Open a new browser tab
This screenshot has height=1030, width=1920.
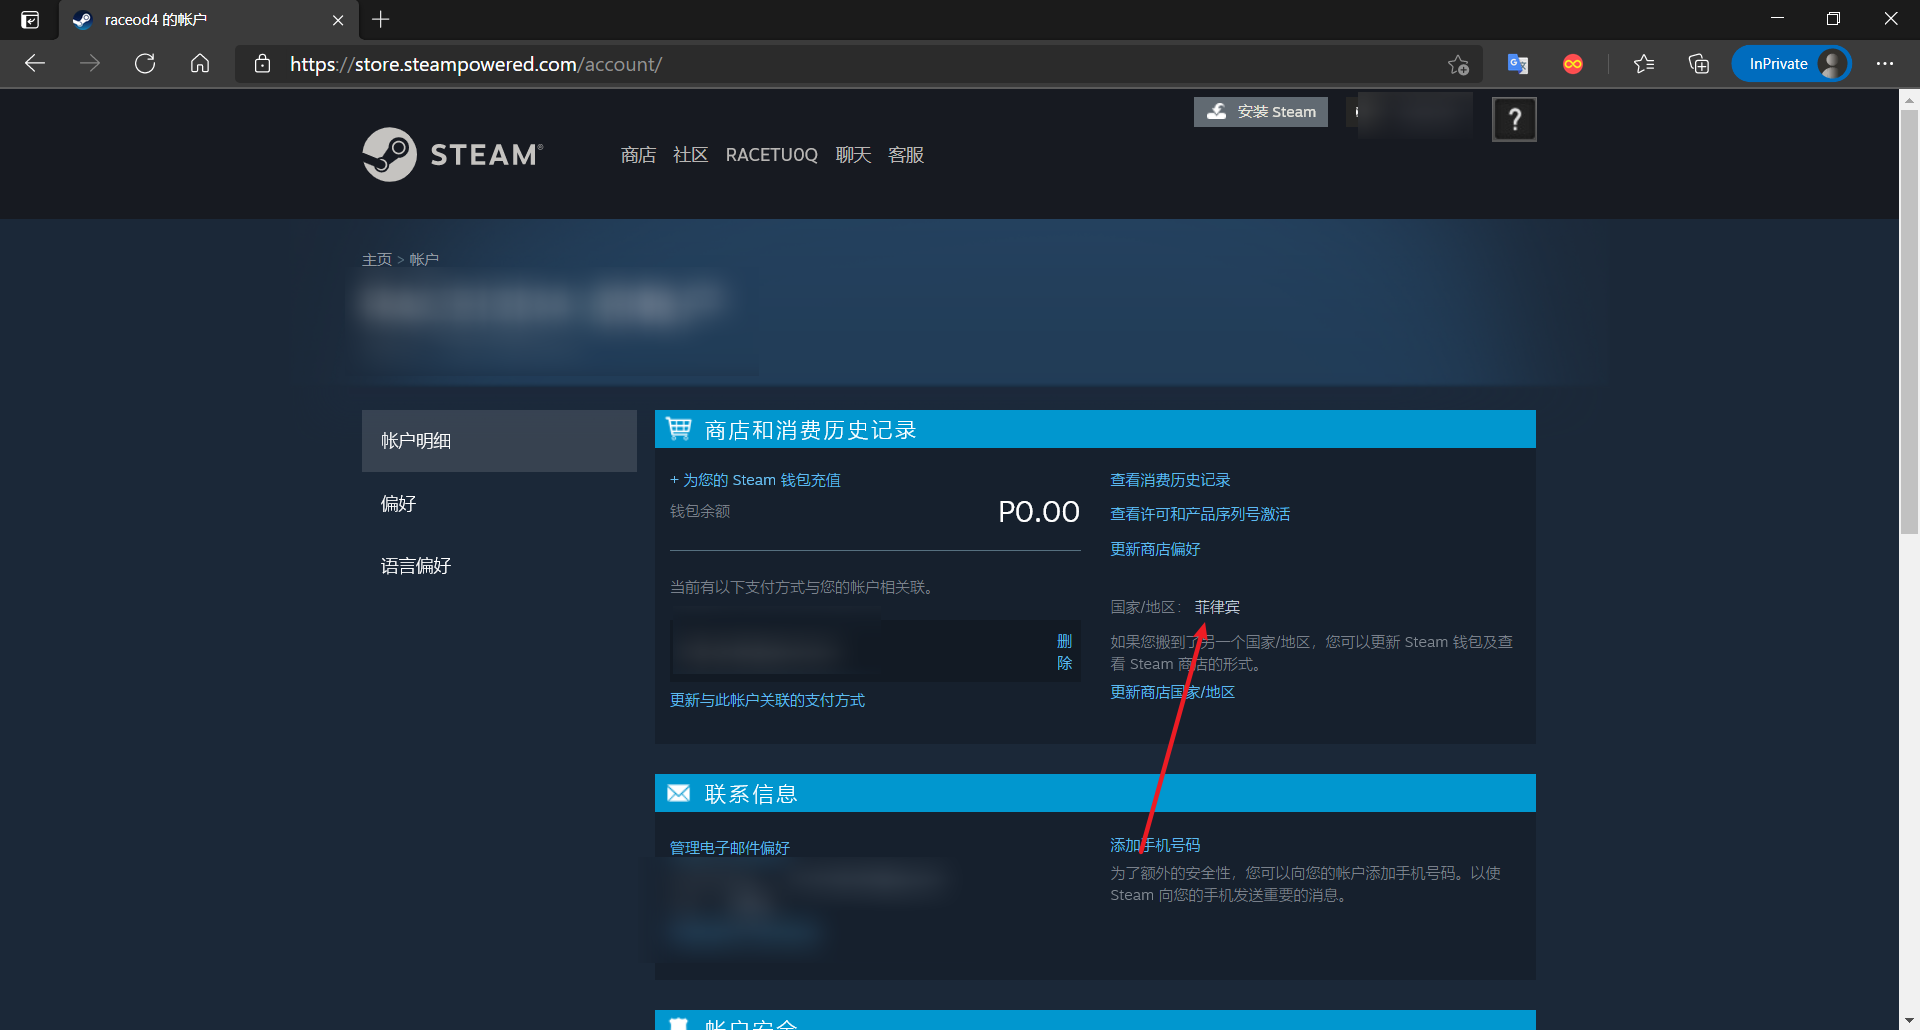(x=381, y=19)
